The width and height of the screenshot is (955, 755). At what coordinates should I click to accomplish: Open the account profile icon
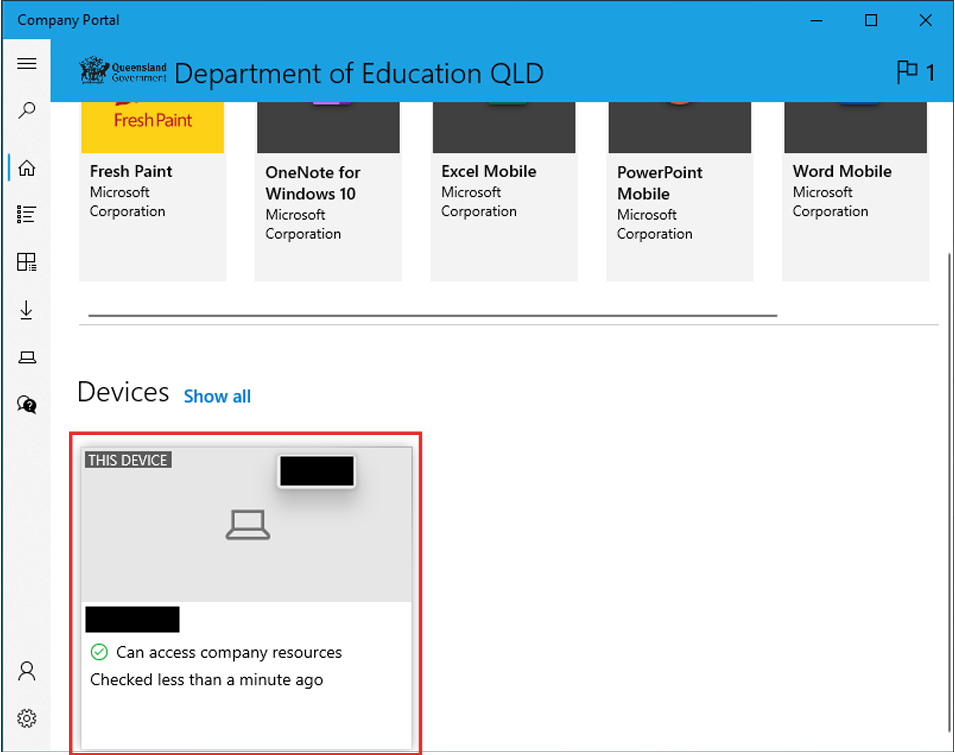[x=27, y=671]
